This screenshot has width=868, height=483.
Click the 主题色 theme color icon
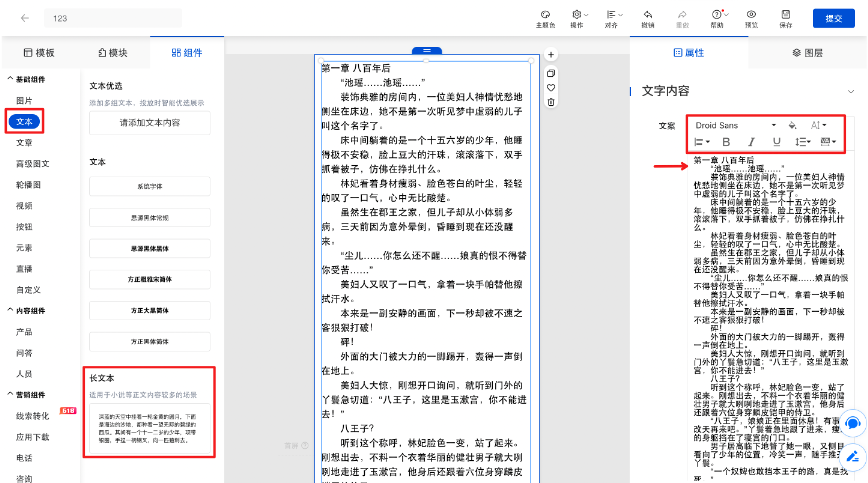coord(546,15)
